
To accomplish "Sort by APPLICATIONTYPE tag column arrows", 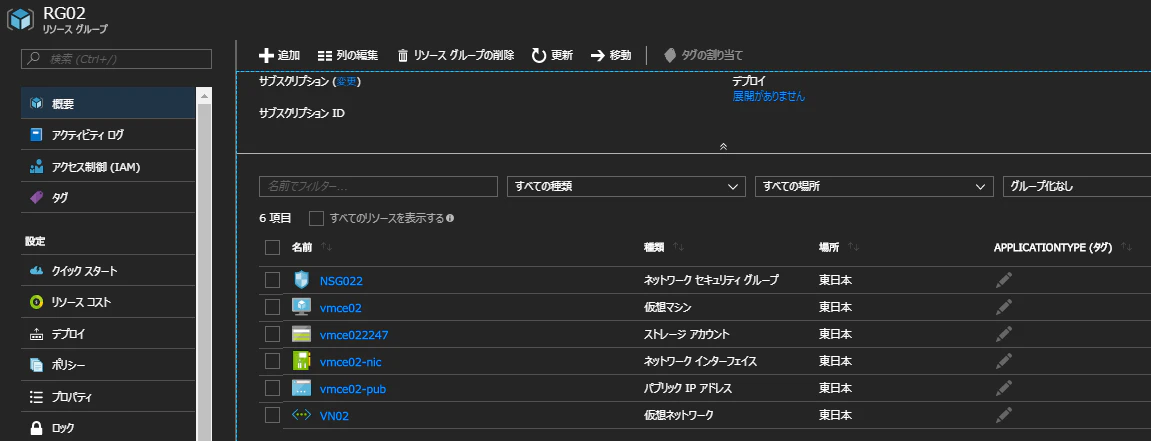I will (x=1126, y=248).
